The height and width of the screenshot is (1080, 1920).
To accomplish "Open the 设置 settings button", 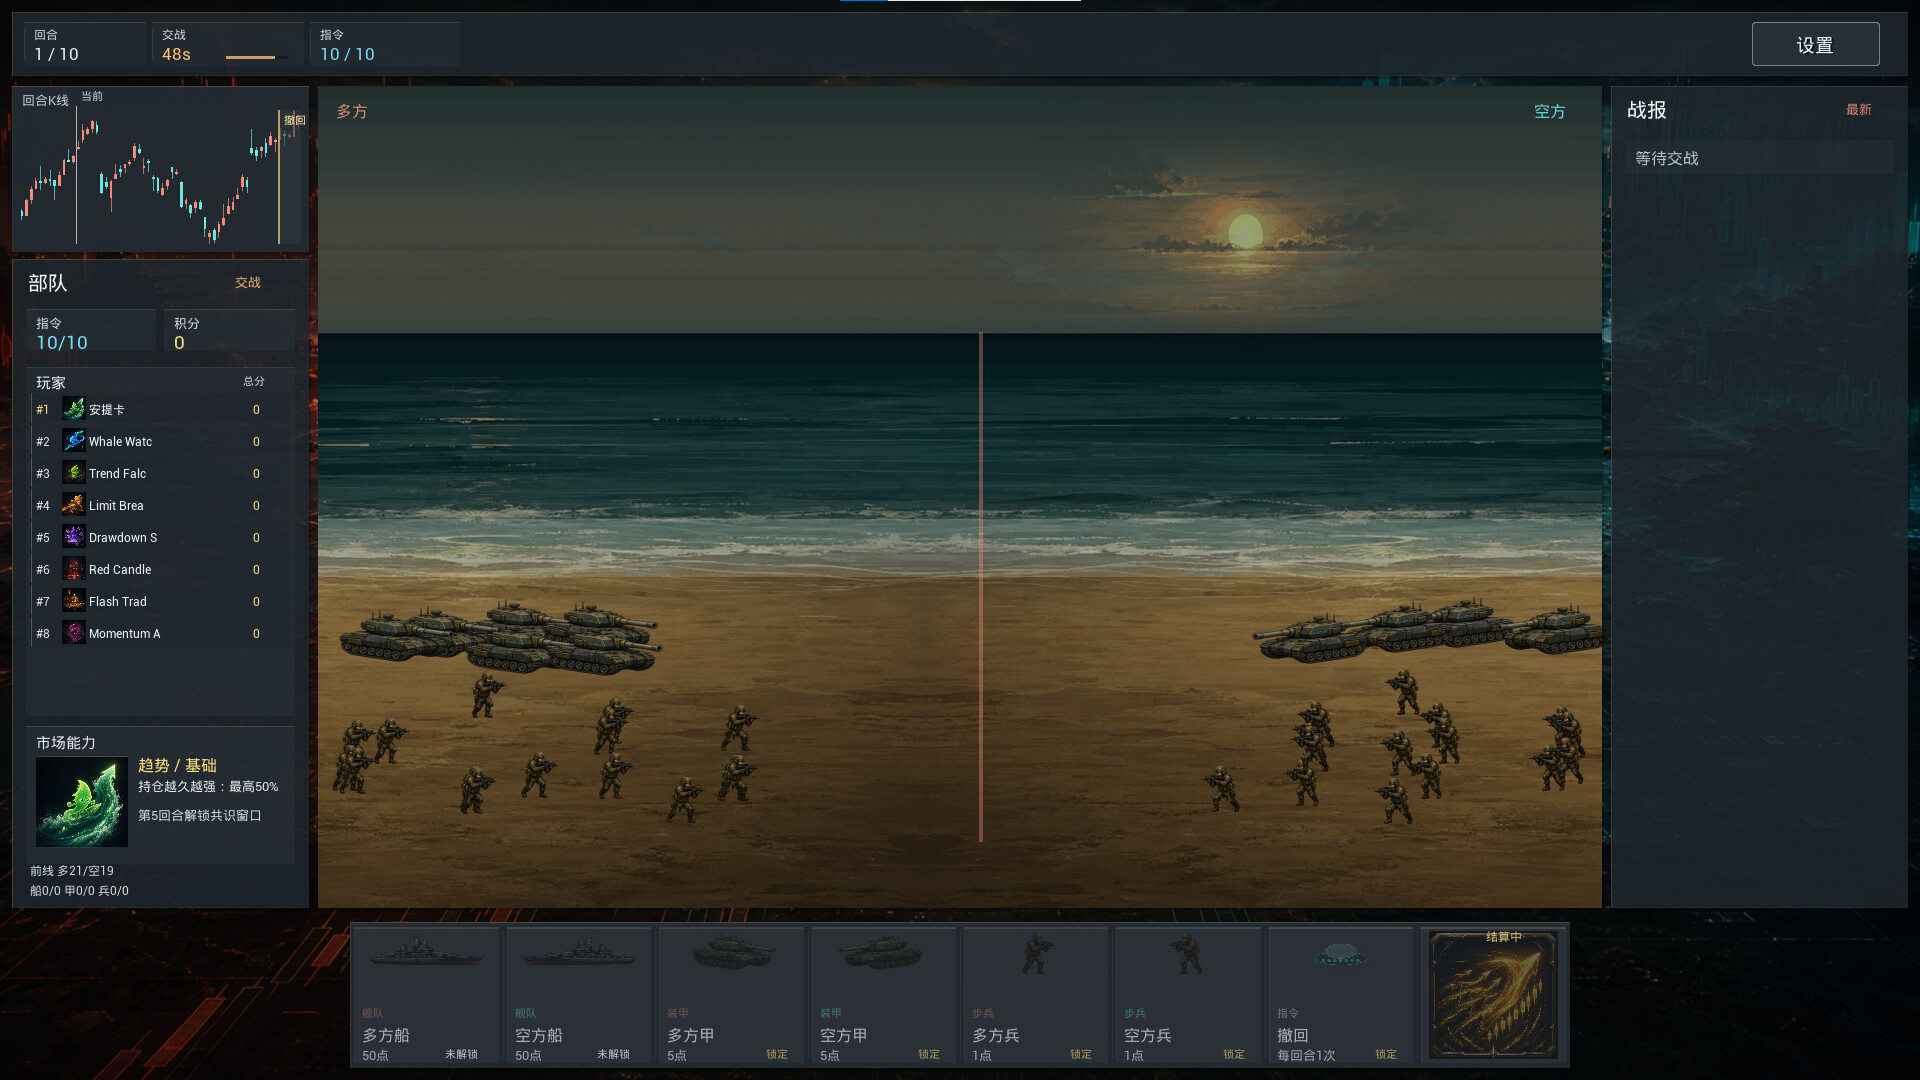I will pos(1815,44).
